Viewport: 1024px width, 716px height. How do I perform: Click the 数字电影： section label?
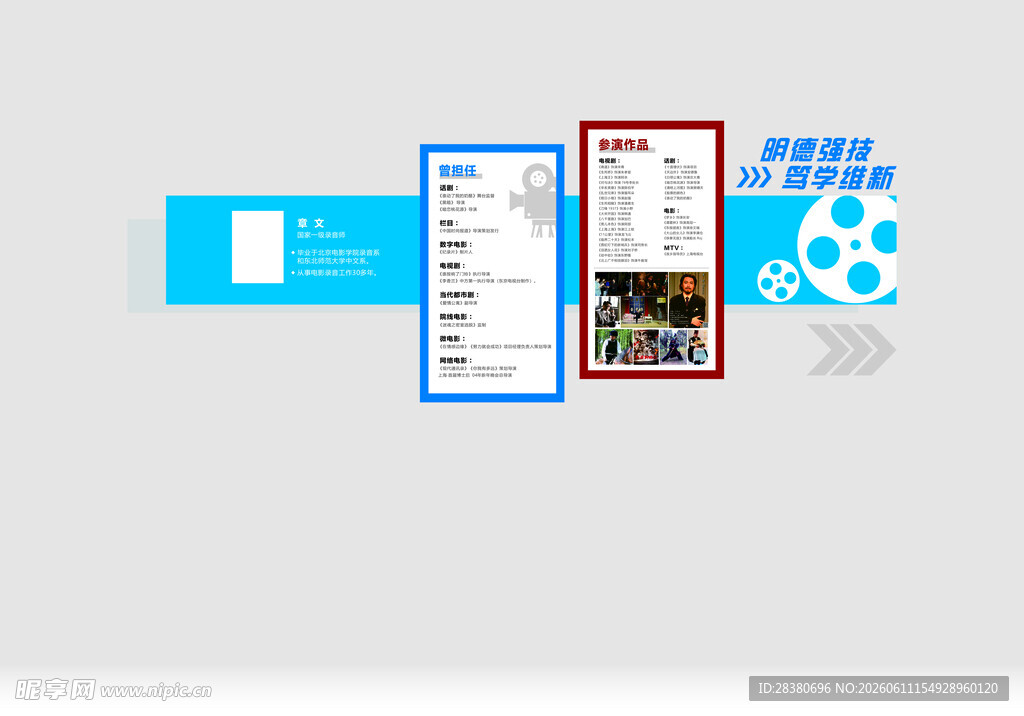(455, 244)
